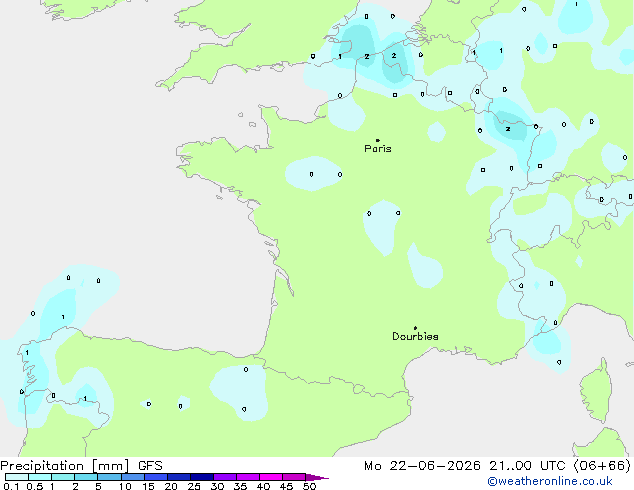Click the legend value 25
Viewport: 634px width, 490px height.
pyautogui.click(x=194, y=486)
